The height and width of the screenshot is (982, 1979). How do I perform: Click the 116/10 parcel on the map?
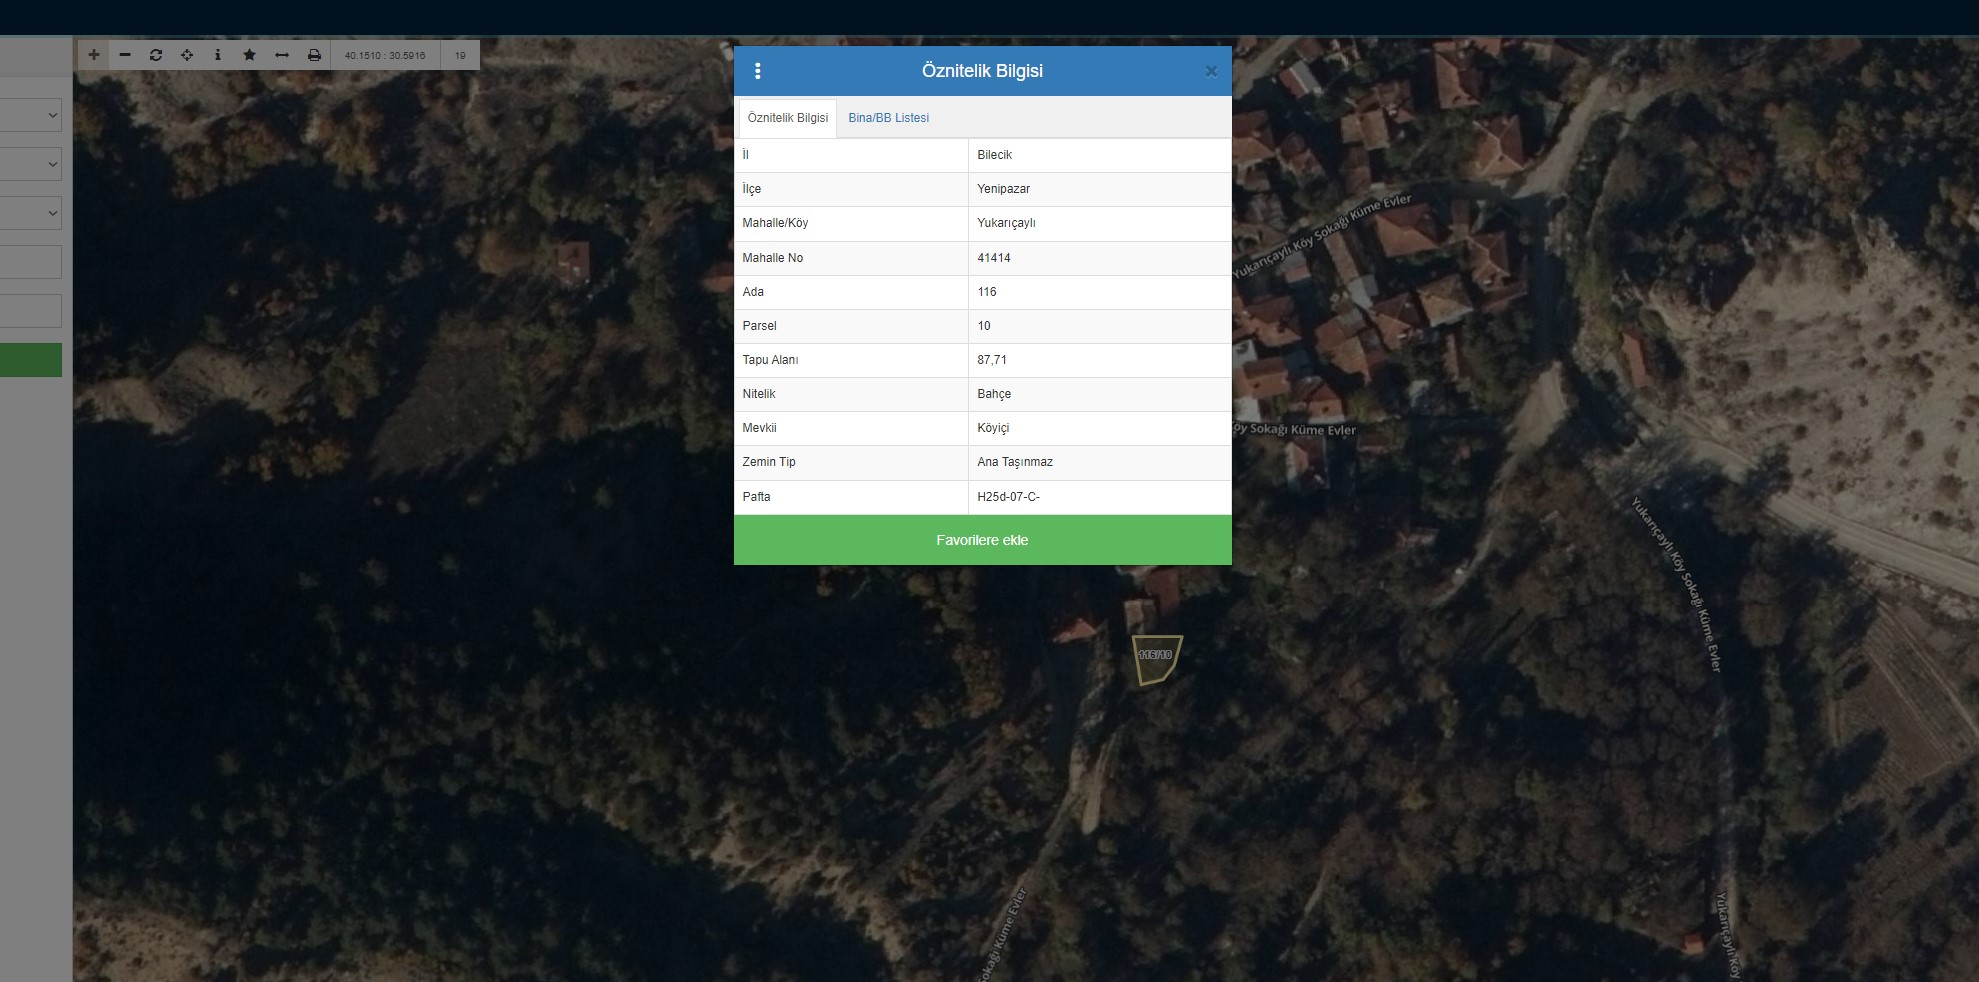pos(1155,658)
